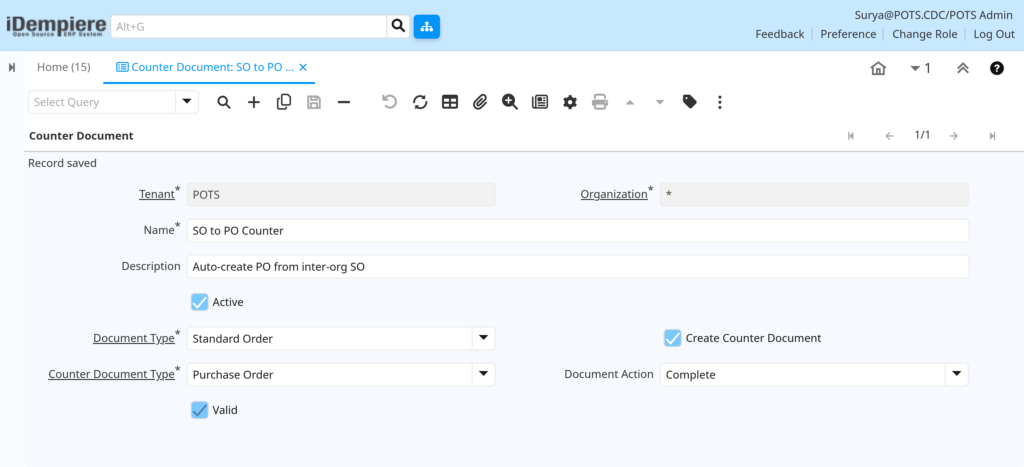Click the '1/1' record counter
The height and width of the screenshot is (467, 1024).
click(922, 135)
